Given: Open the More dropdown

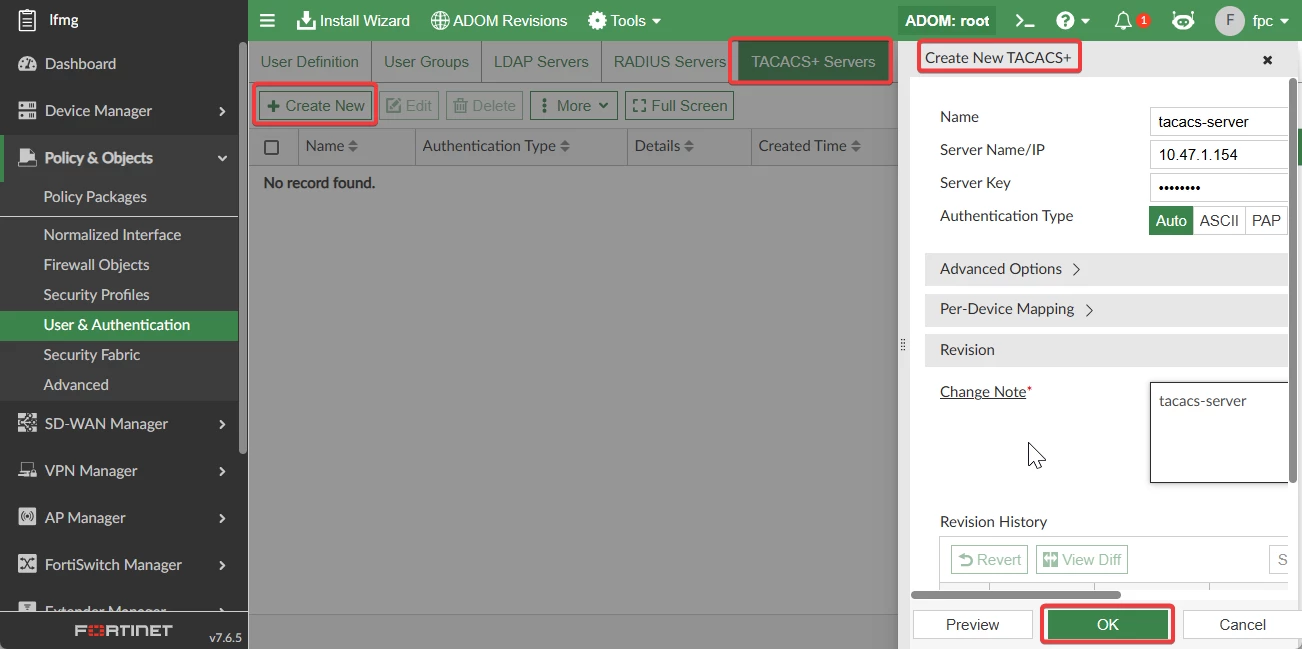Looking at the screenshot, I should (574, 105).
